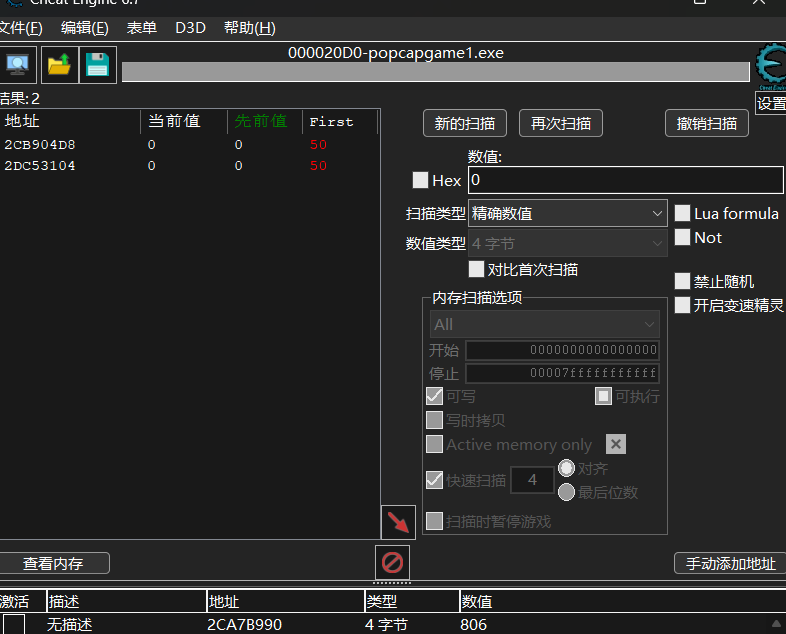Enable the 开启变速精灵 checkbox
This screenshot has height=634, width=786.
click(x=682, y=305)
